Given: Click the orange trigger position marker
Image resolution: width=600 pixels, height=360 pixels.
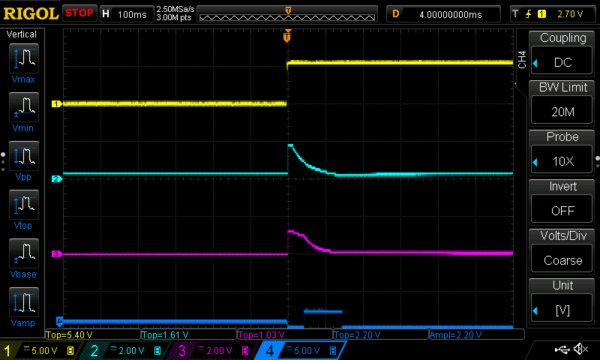Looking at the screenshot, I should tap(287, 36).
